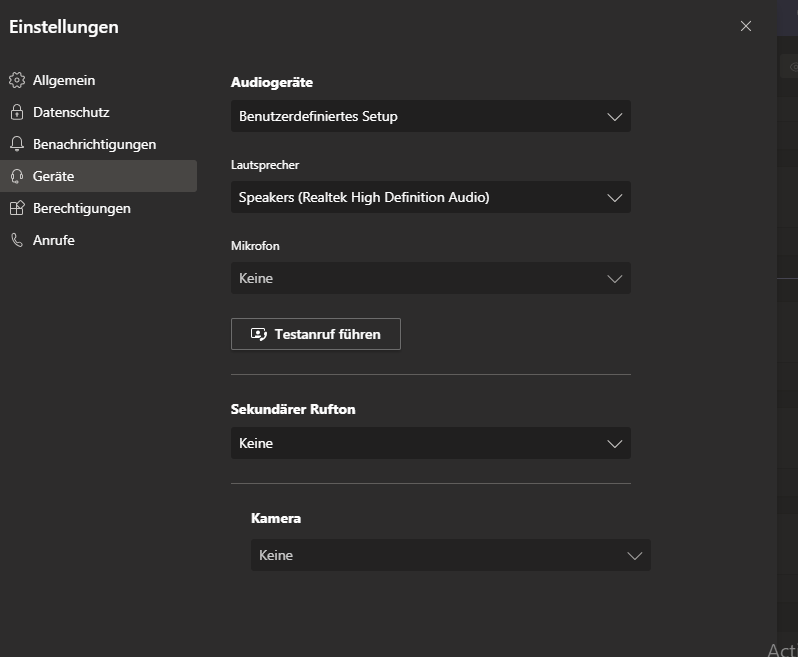Open the Kamera dropdown showing Keine

(x=450, y=555)
